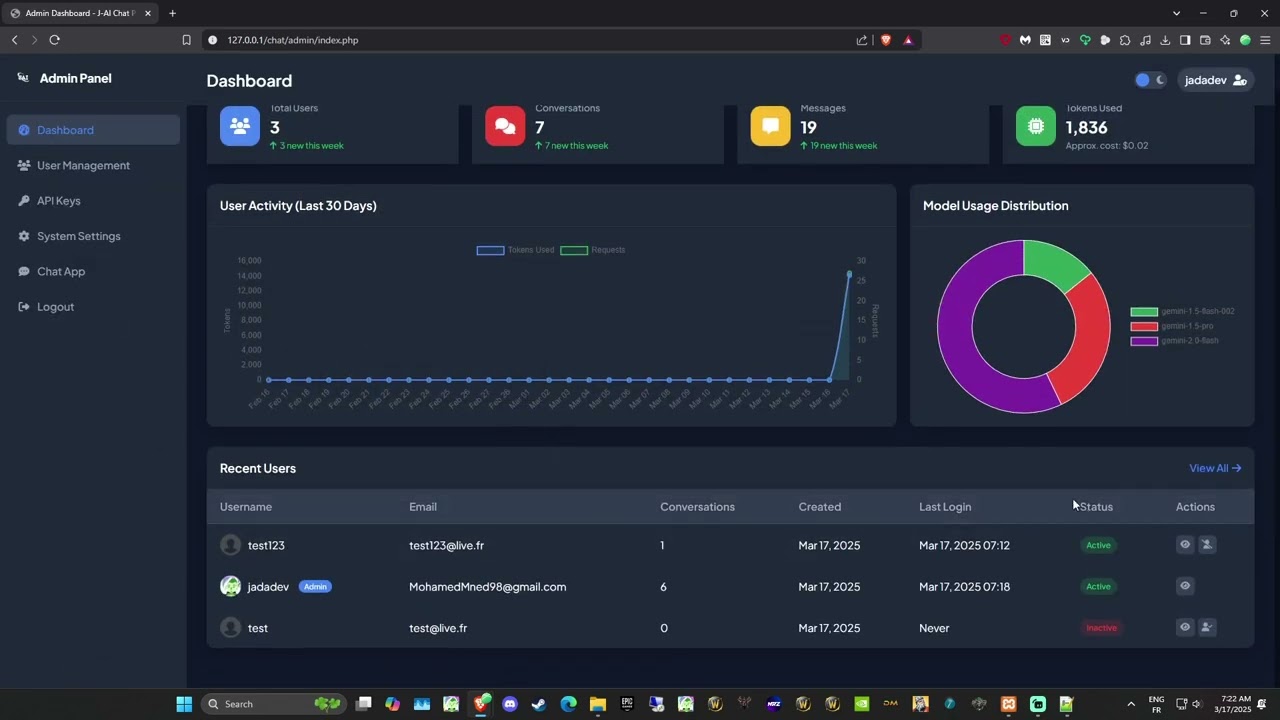The image size is (1280, 720).
Task: Click the green Tokens Used chip icon
Action: pos(1036,126)
